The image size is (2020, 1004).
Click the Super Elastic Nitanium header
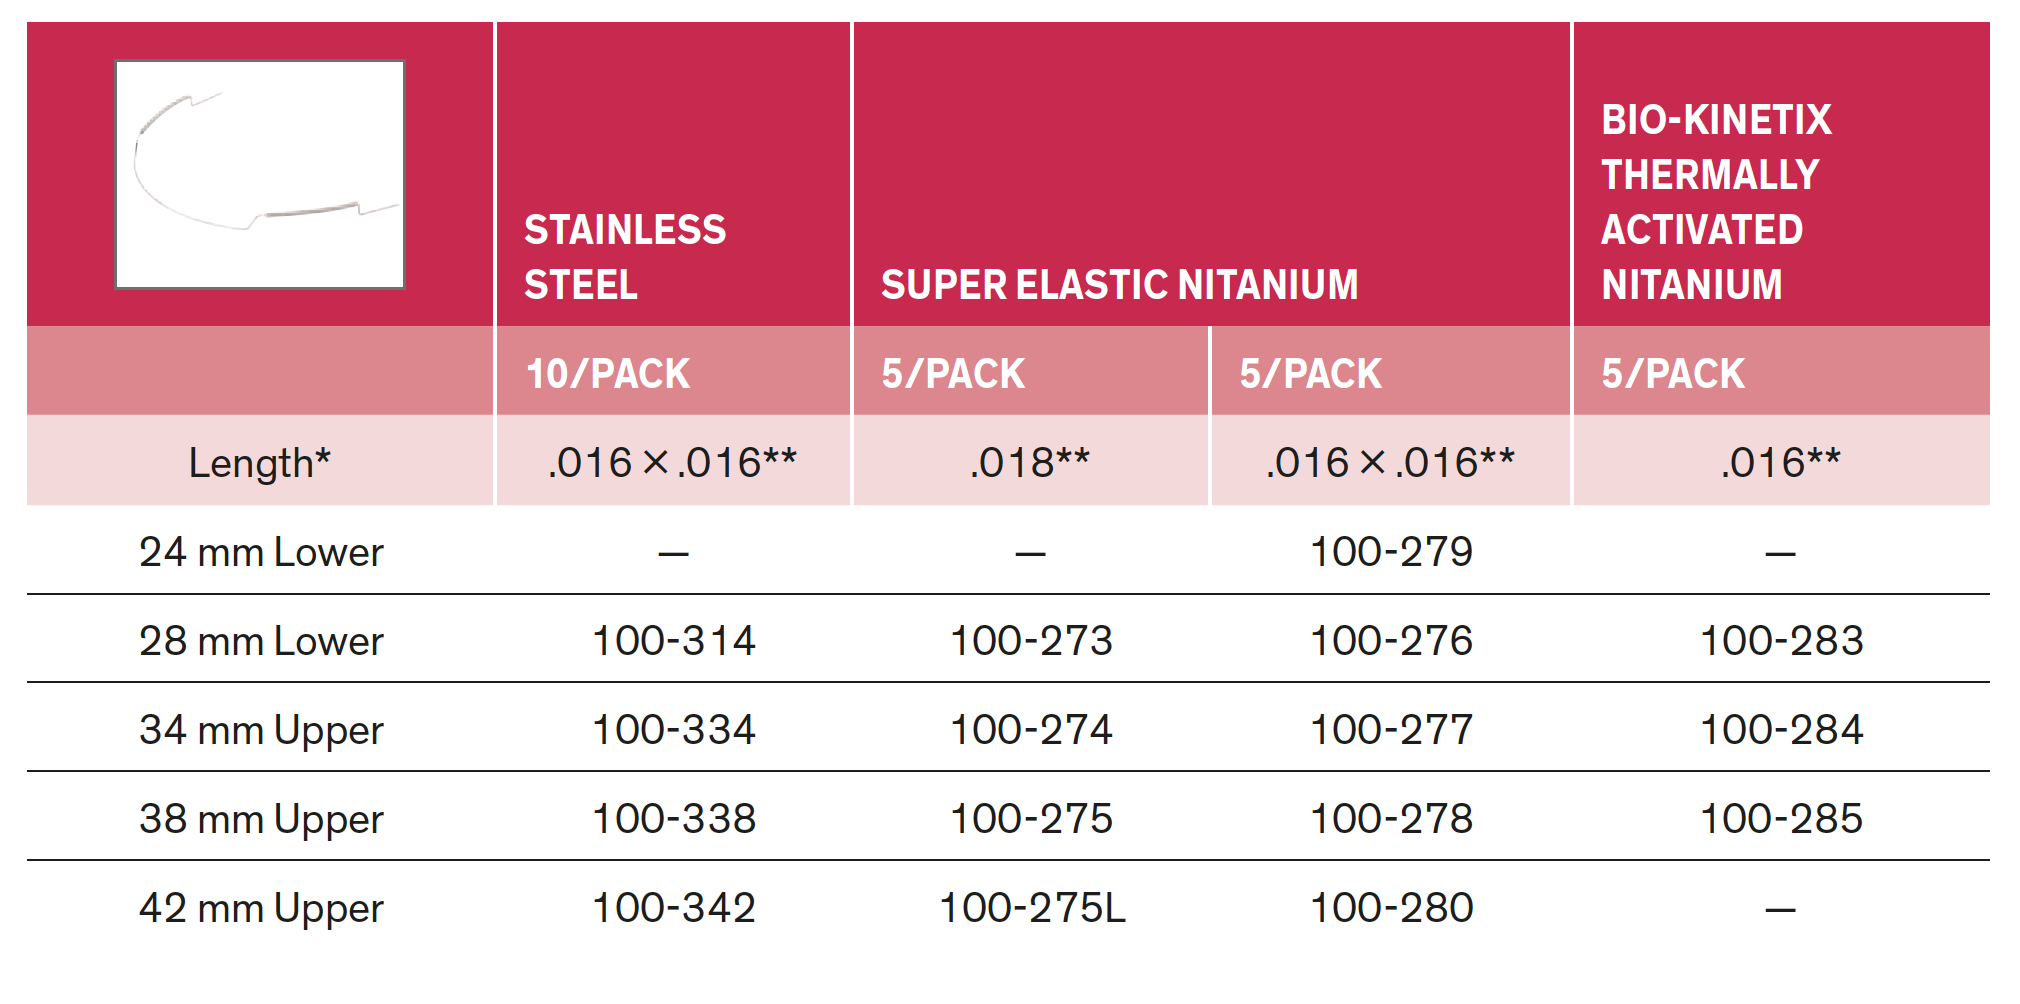[1119, 285]
